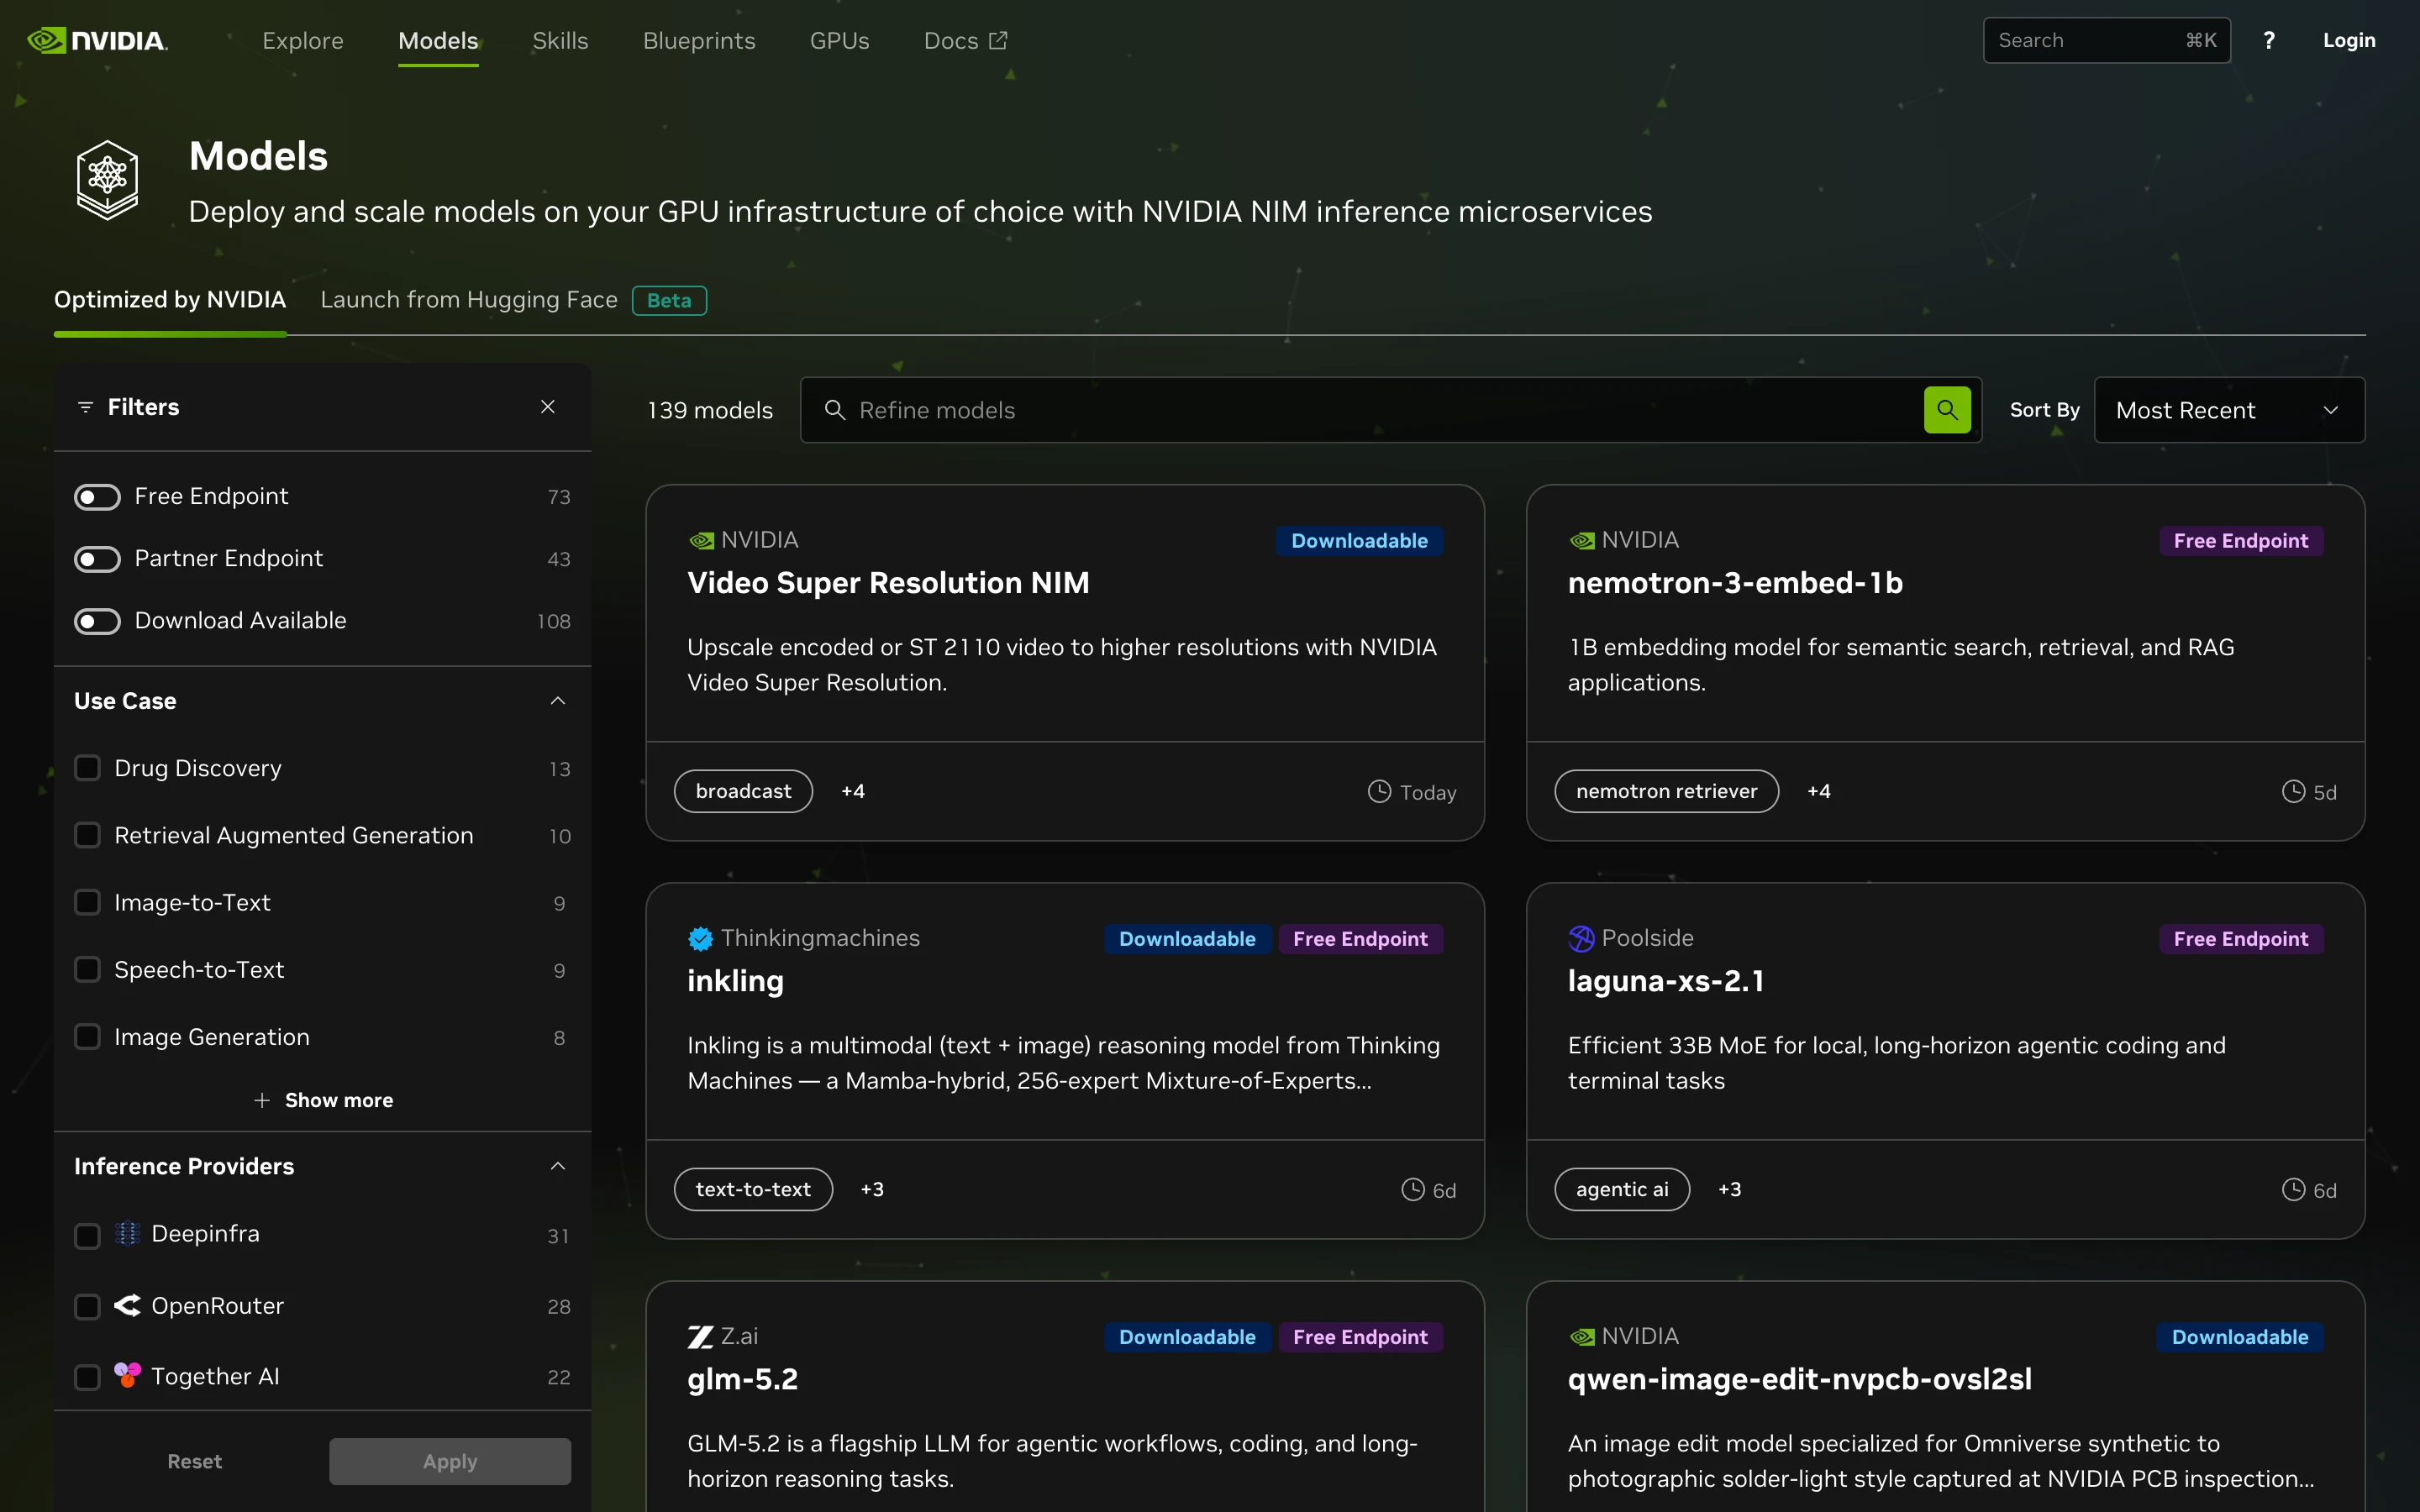
Task: Click the Login link
Action: coord(2349,40)
